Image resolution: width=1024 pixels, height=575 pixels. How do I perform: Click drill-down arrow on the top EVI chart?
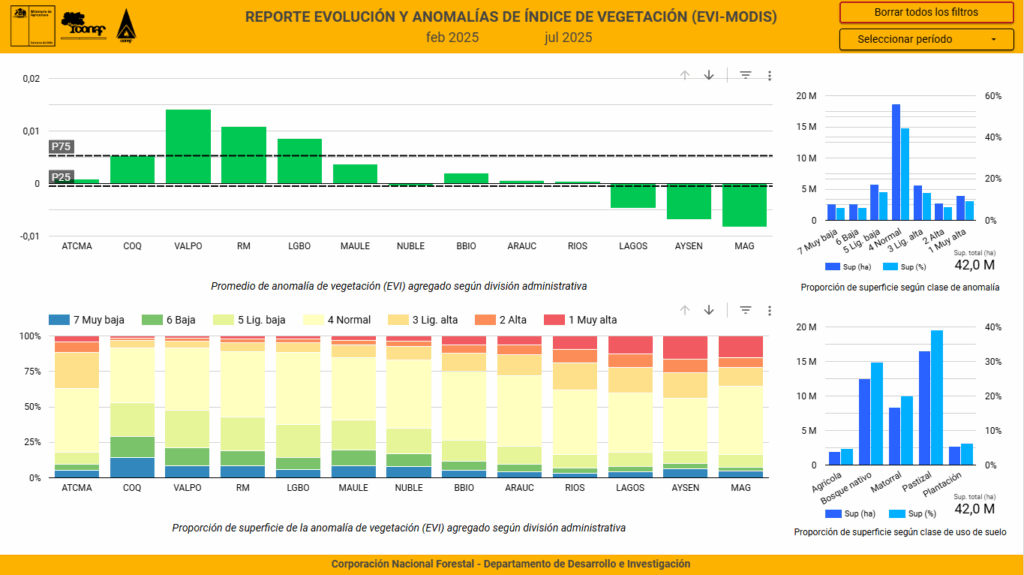pyautogui.click(x=709, y=75)
